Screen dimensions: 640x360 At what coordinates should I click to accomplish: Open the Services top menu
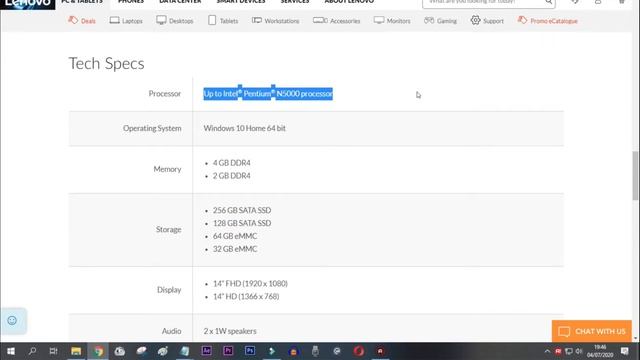[295, 2]
